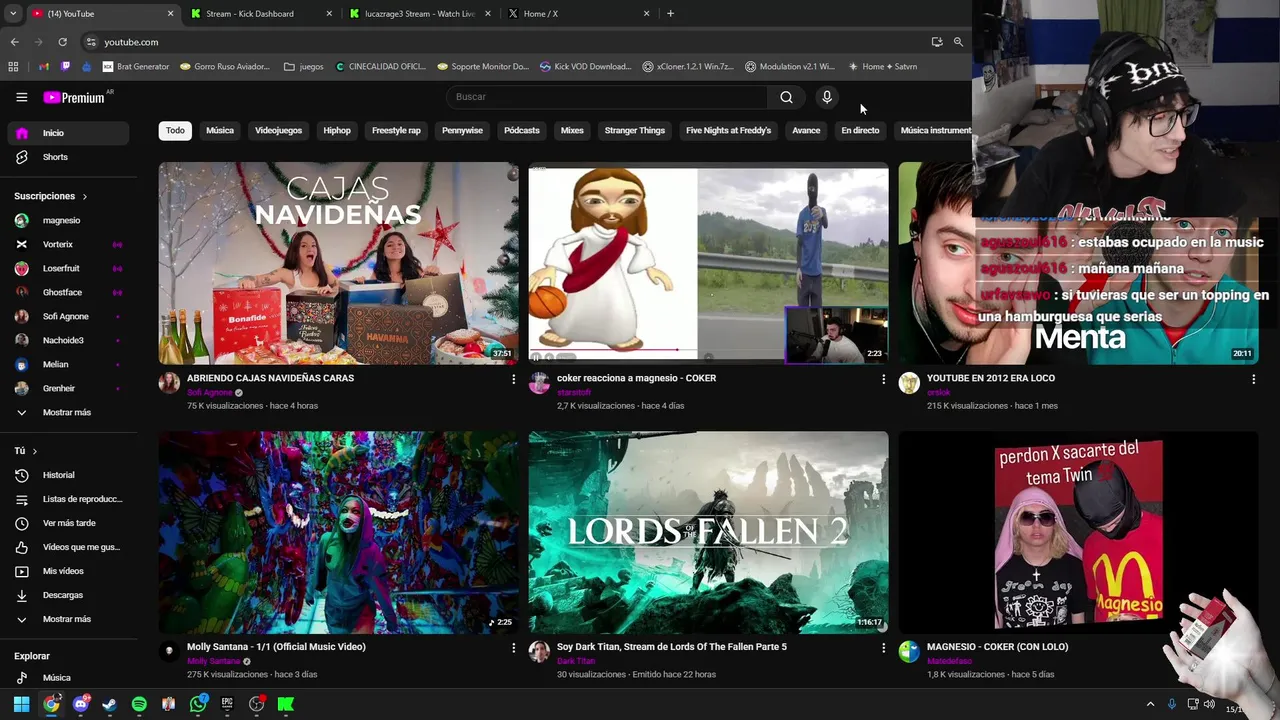Open OBS Studio from the taskbar

256,704
